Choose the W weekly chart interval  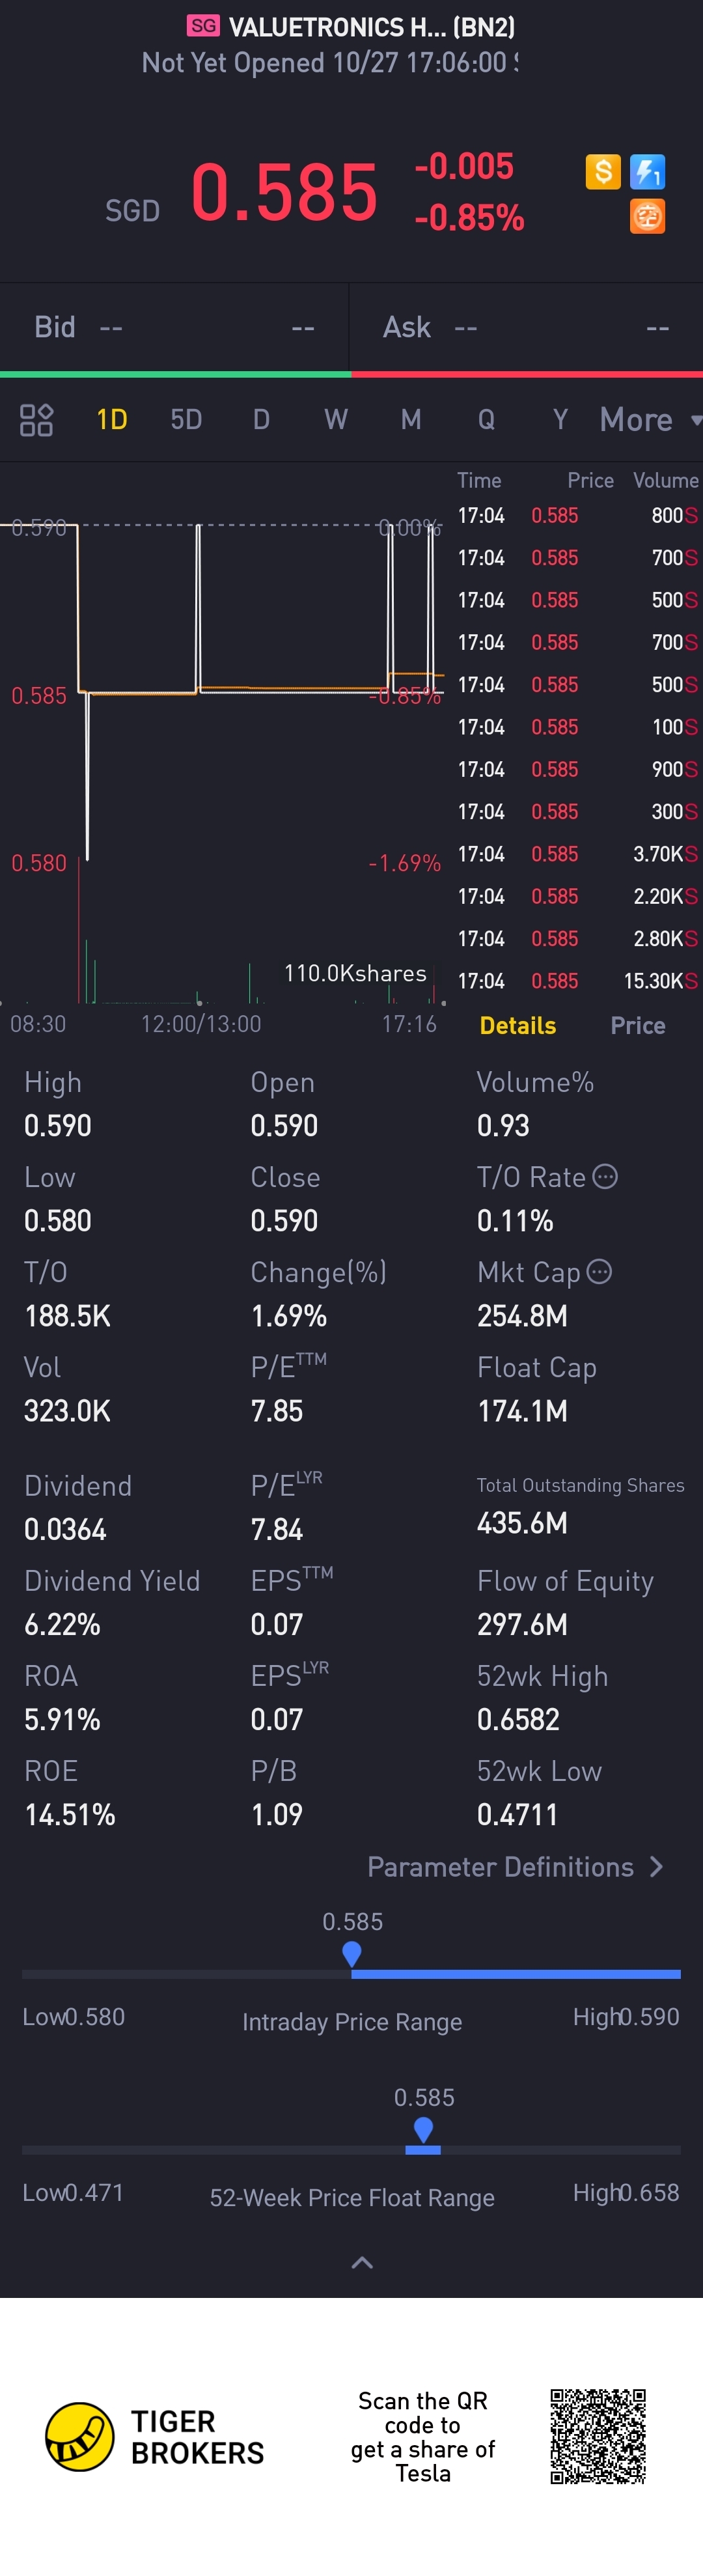click(336, 420)
